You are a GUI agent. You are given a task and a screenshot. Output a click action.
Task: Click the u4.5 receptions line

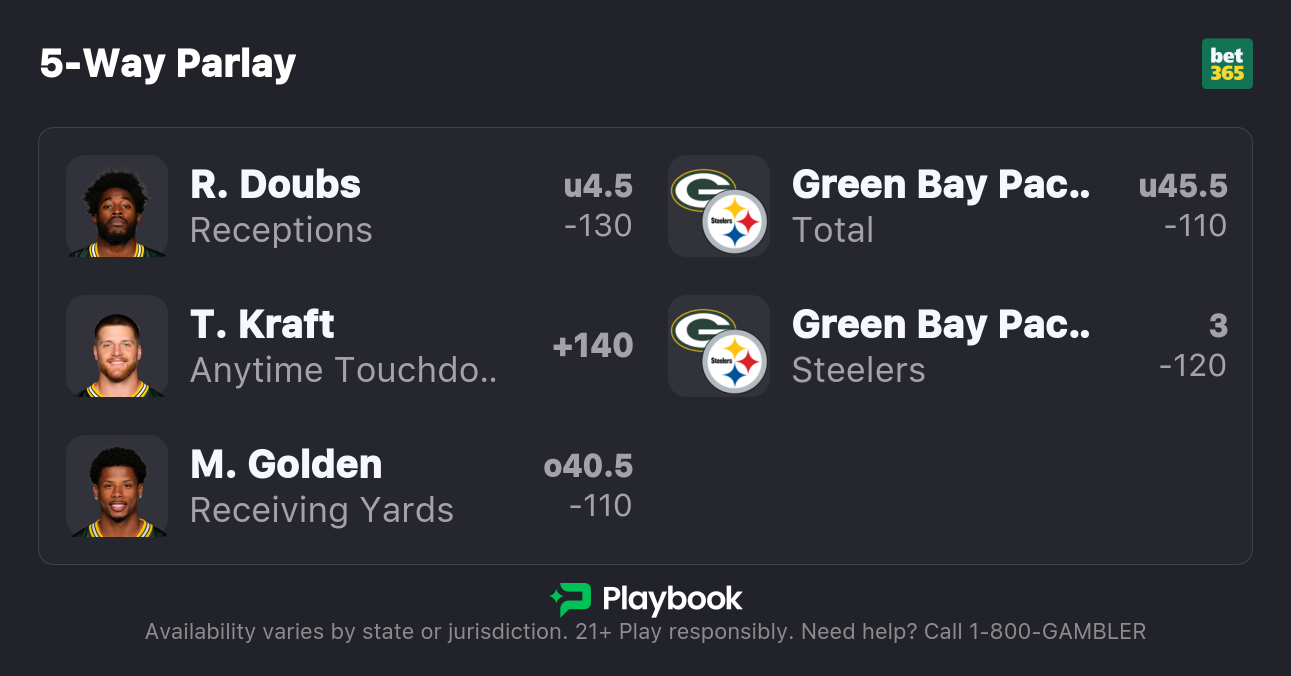pos(598,186)
